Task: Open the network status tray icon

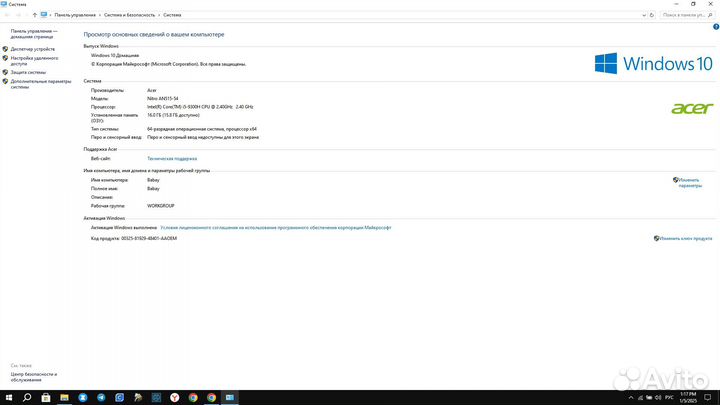Action: click(641, 398)
